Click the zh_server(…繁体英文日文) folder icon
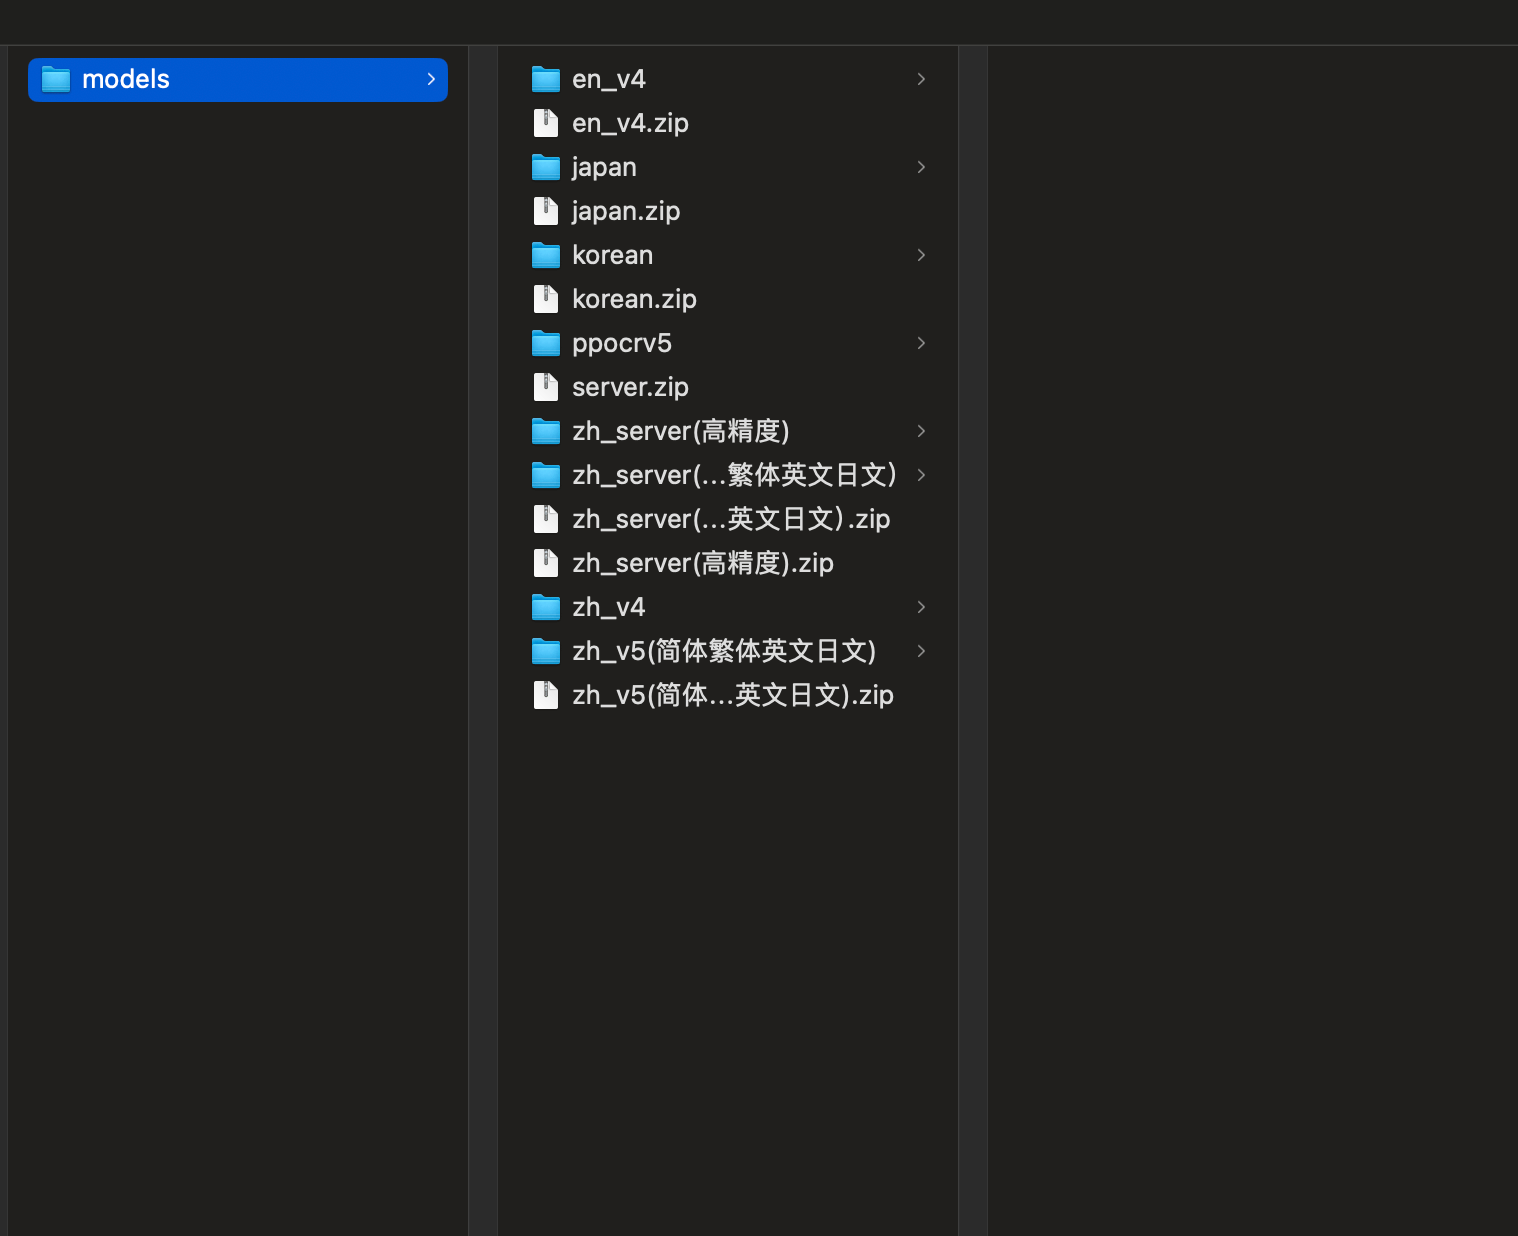Screen dimensions: 1518x1236 click(546, 475)
